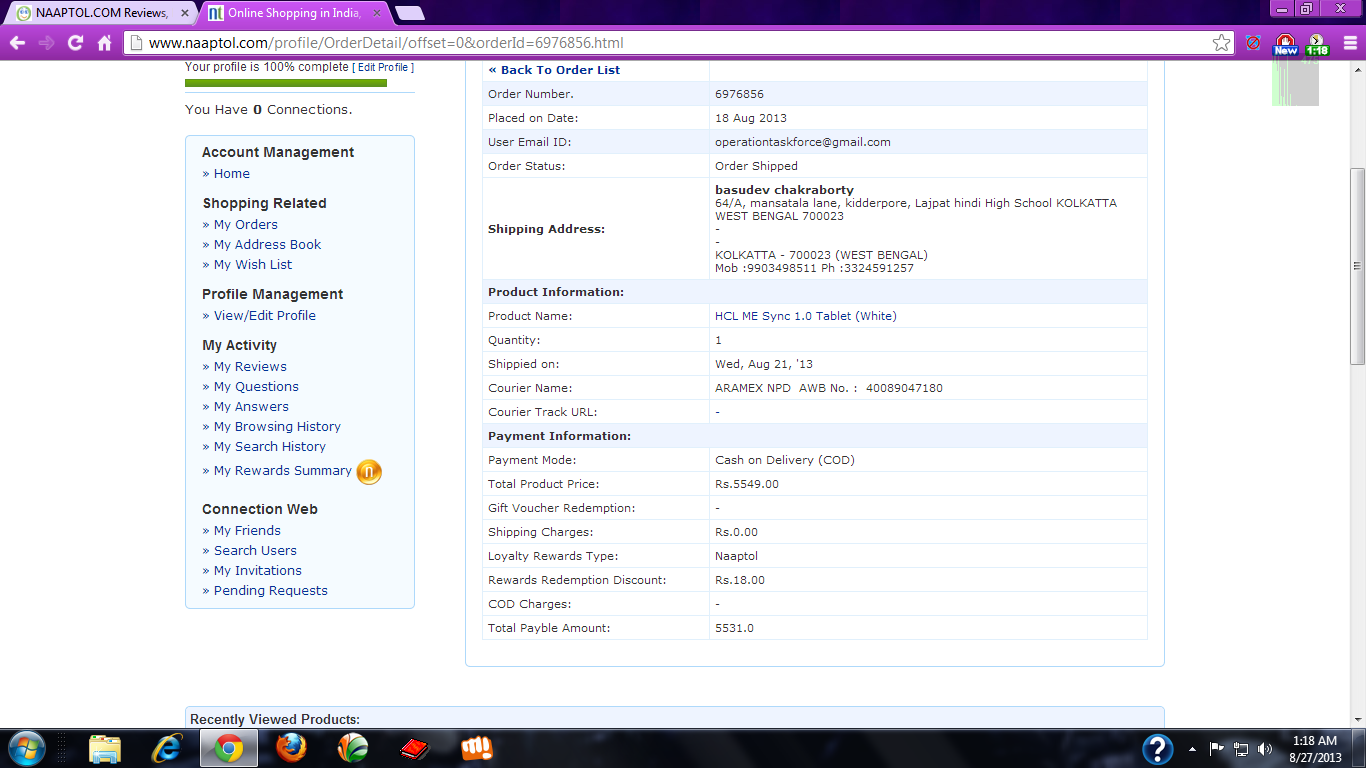Open My Address Book
The height and width of the screenshot is (768, 1366).
(267, 245)
